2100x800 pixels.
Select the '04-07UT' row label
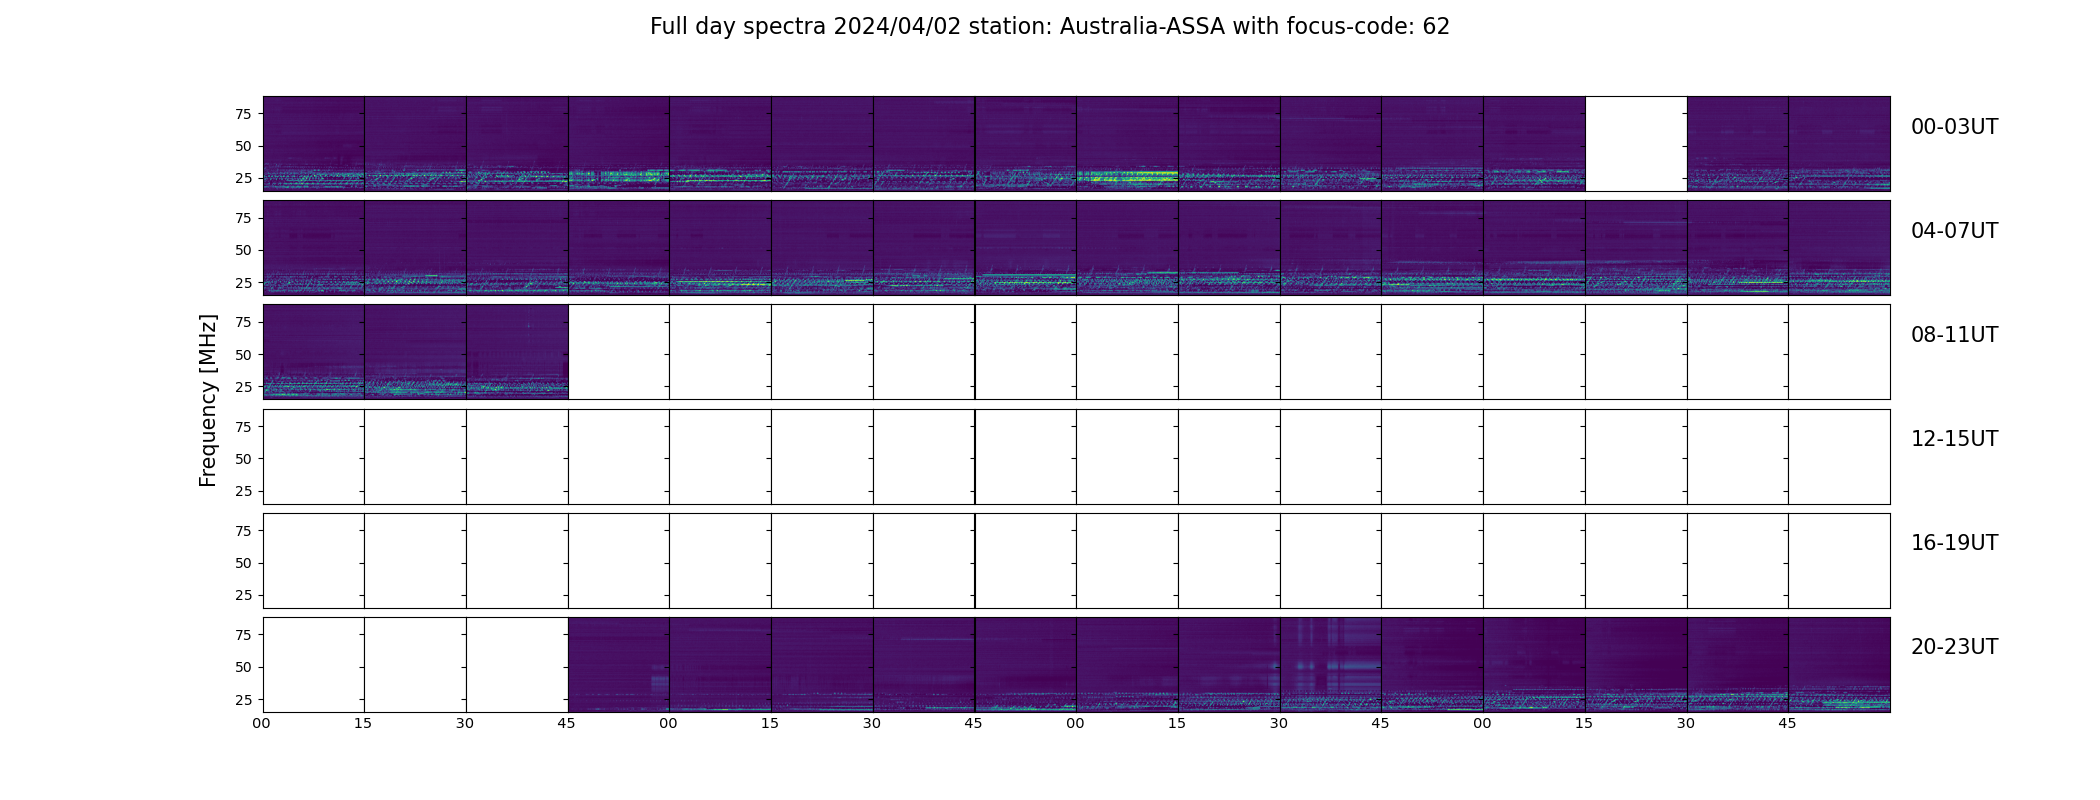1954,231
